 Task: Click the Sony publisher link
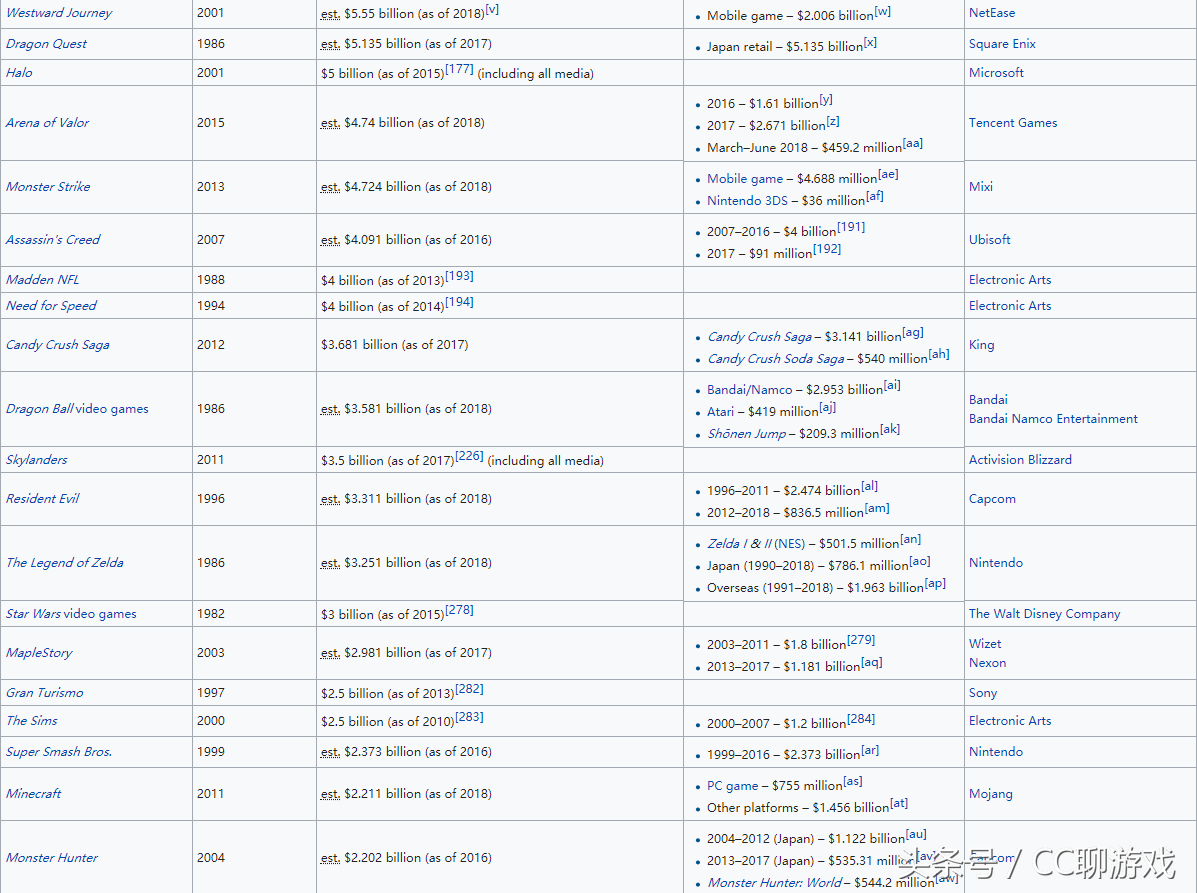[982, 693]
